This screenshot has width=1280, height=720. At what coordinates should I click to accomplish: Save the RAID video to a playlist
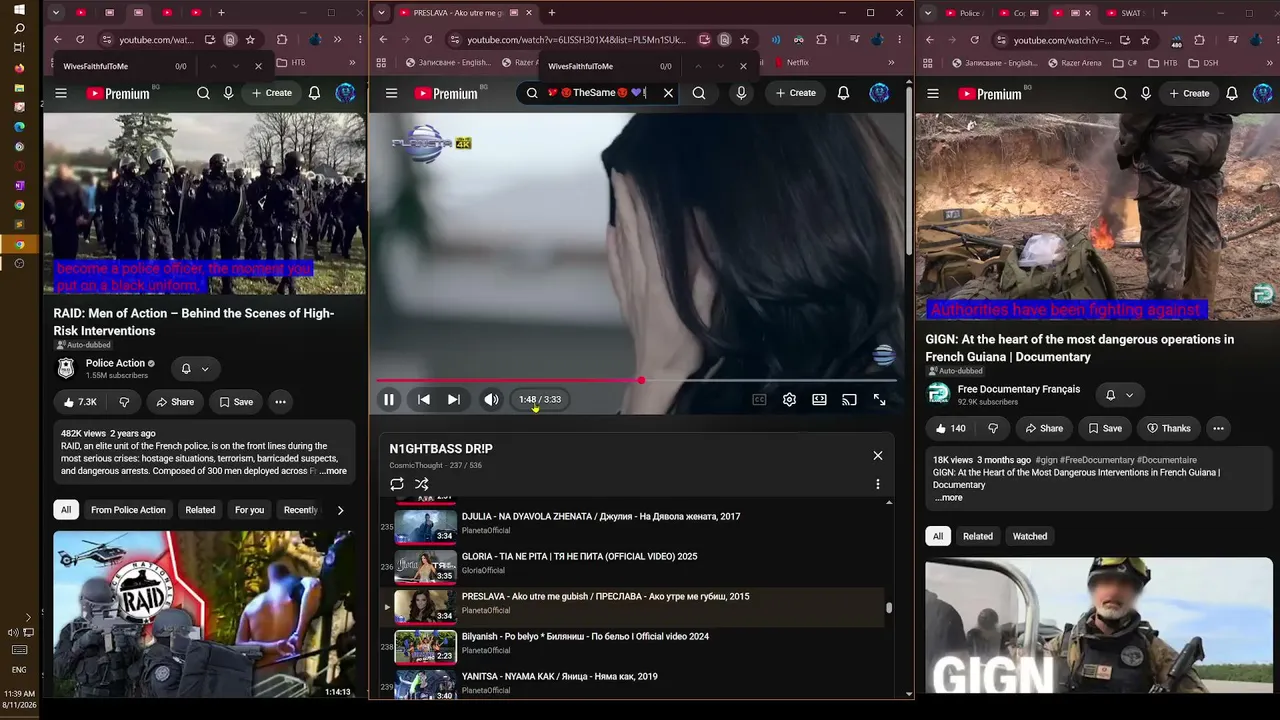pyautogui.click(x=236, y=402)
